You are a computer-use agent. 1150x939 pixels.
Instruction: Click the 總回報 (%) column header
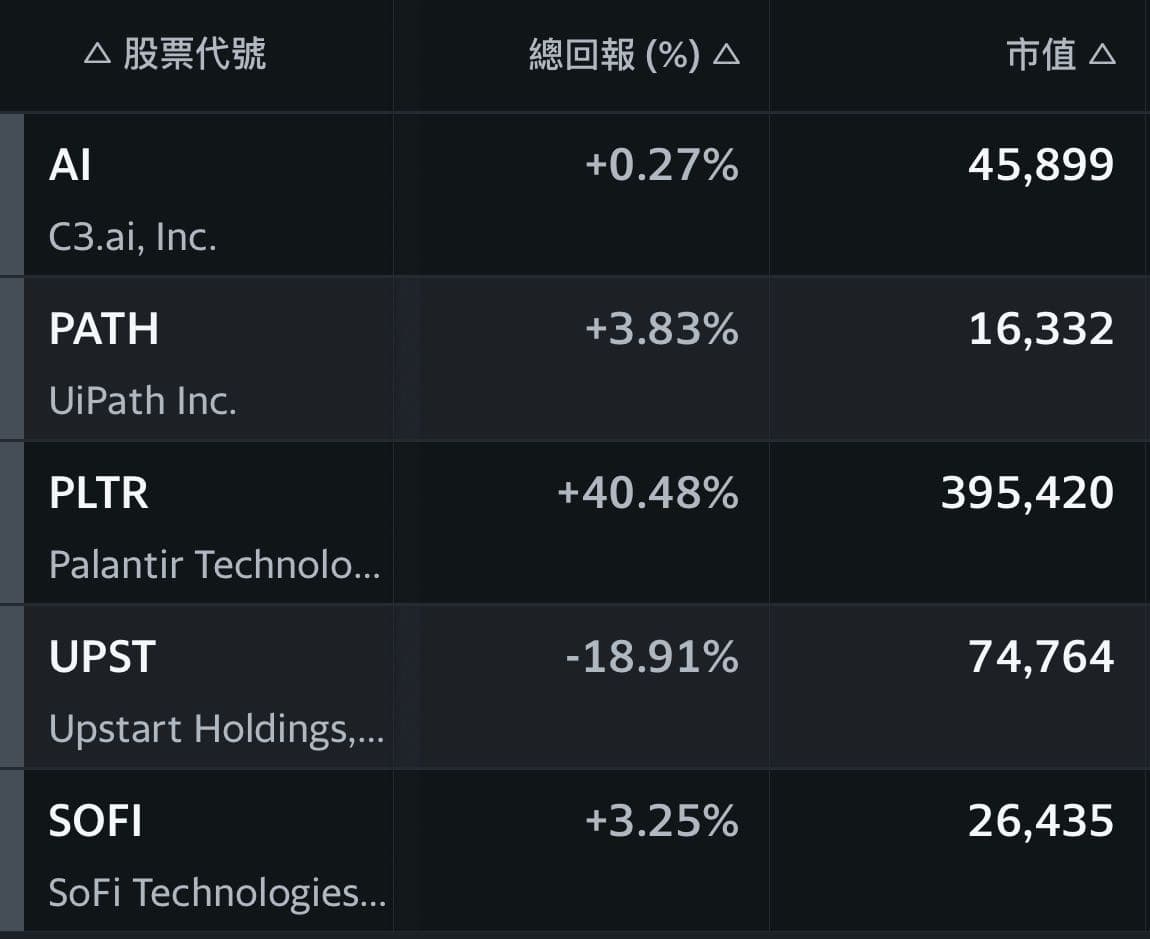point(613,55)
